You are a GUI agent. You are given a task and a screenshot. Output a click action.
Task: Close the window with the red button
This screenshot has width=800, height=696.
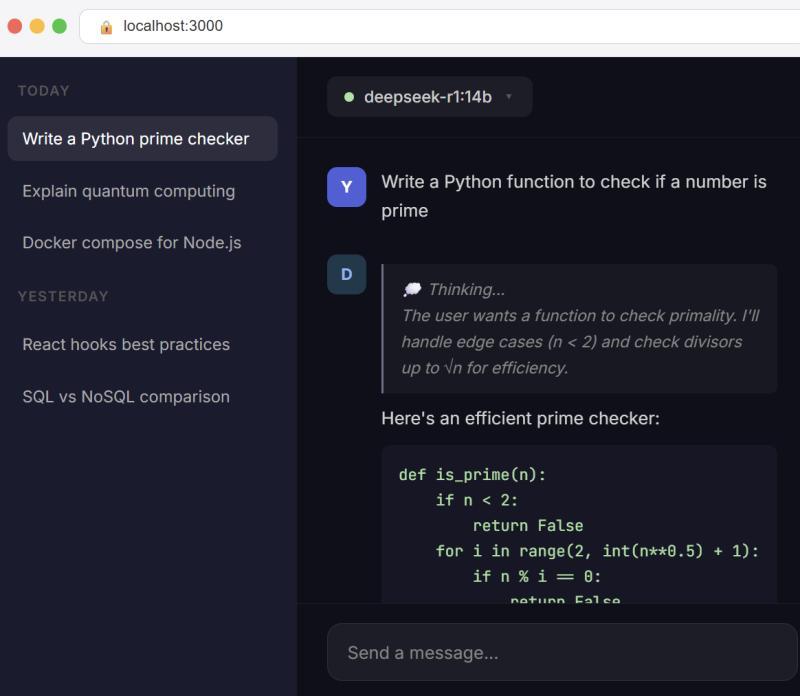click(x=15, y=26)
